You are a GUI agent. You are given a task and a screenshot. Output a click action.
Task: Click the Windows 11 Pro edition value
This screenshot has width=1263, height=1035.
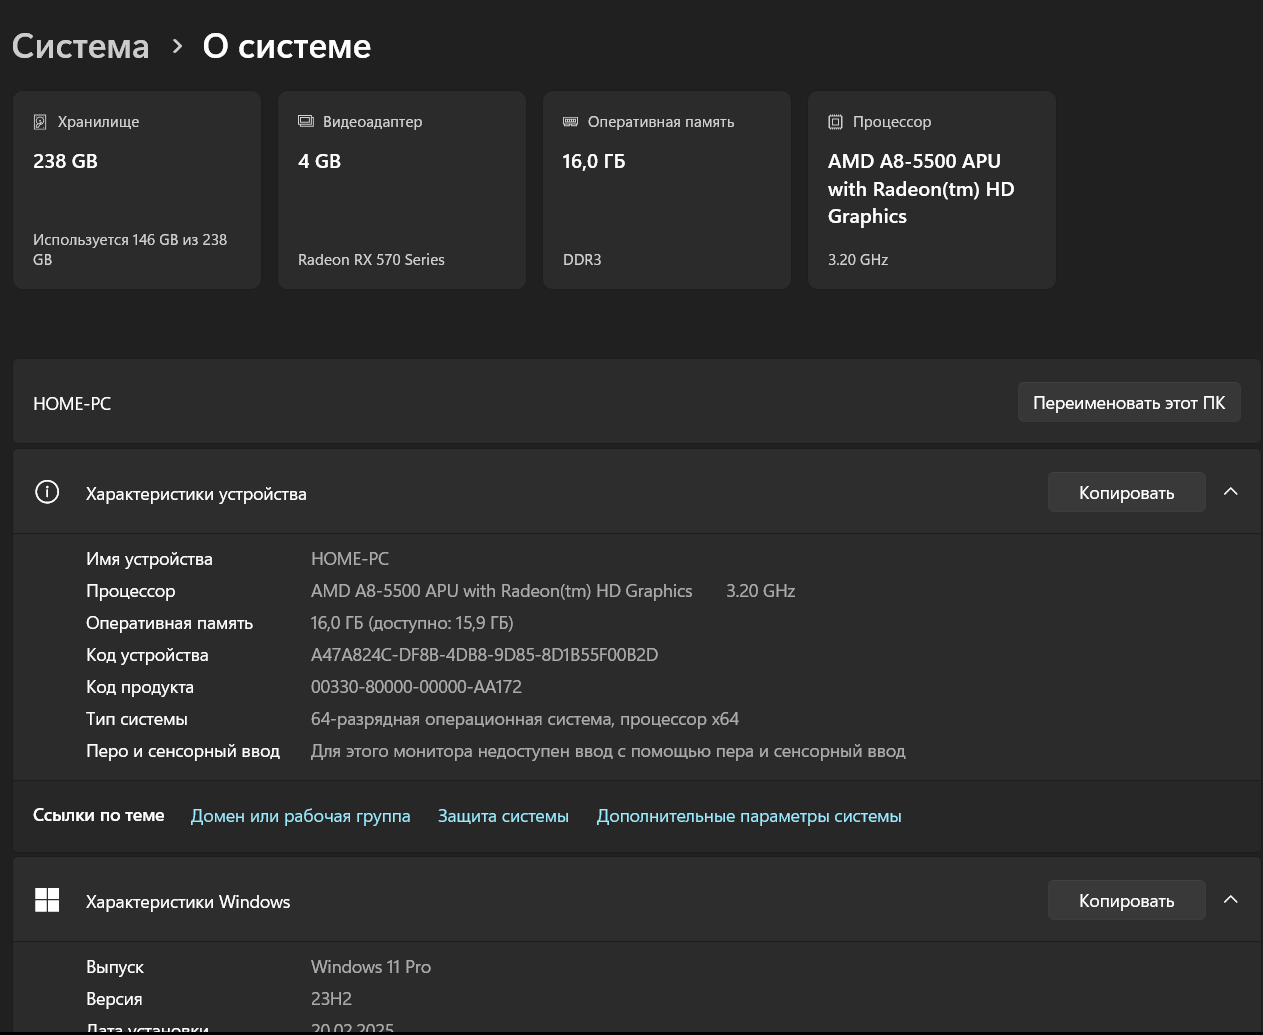pos(371,967)
